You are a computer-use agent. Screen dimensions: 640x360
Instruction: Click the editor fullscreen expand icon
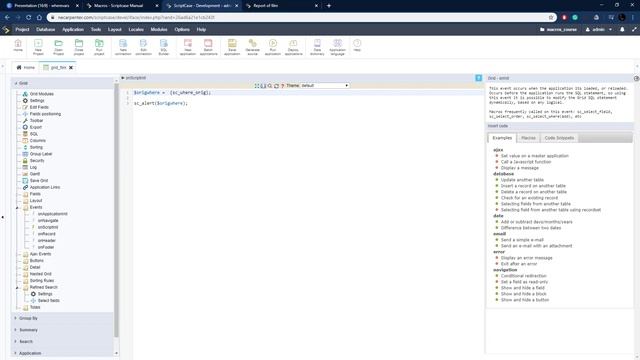pyautogui.click(x=257, y=86)
